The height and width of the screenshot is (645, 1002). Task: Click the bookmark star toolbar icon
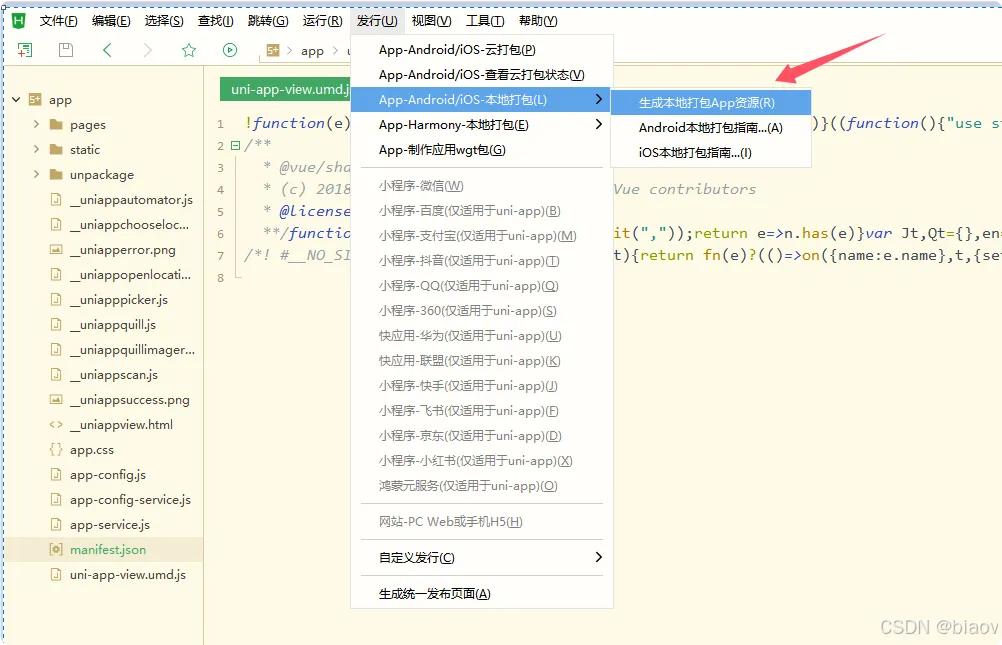(189, 50)
